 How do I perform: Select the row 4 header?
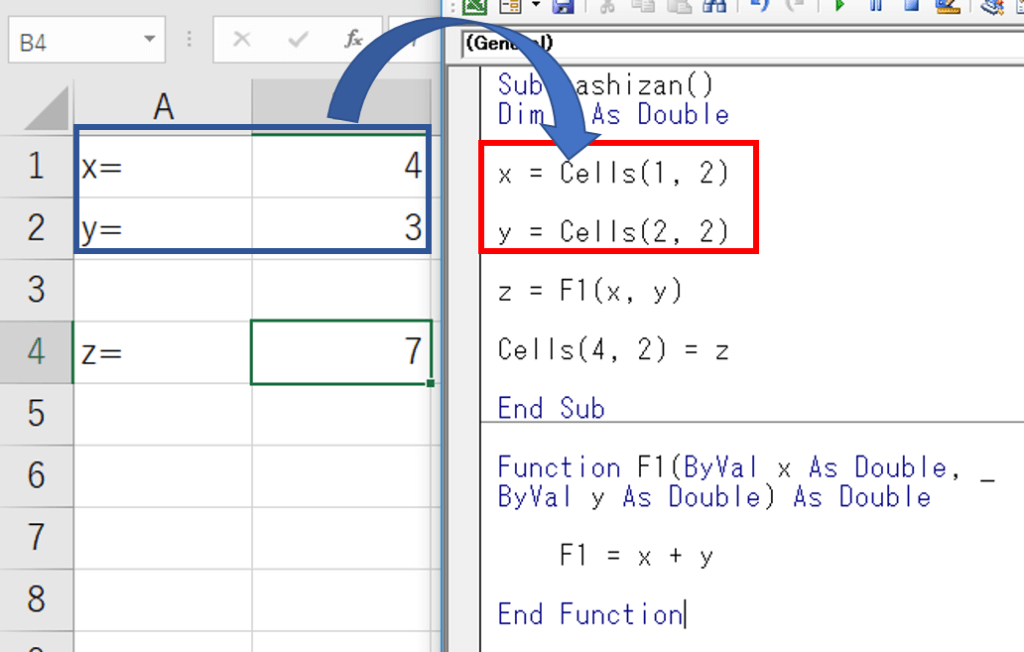[x=36, y=352]
